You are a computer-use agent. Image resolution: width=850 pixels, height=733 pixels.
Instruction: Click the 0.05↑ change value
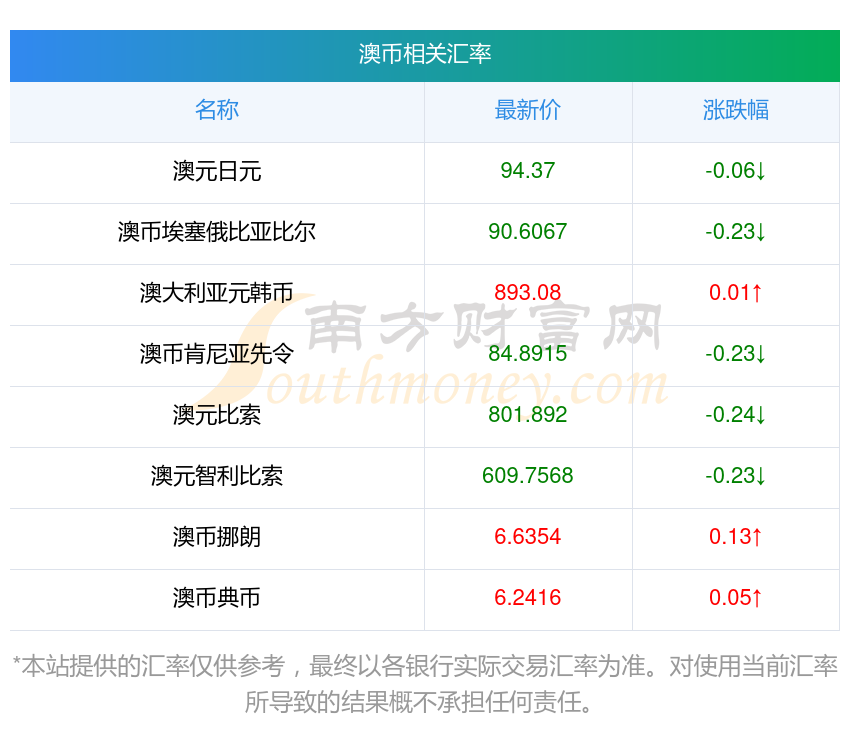point(736,598)
